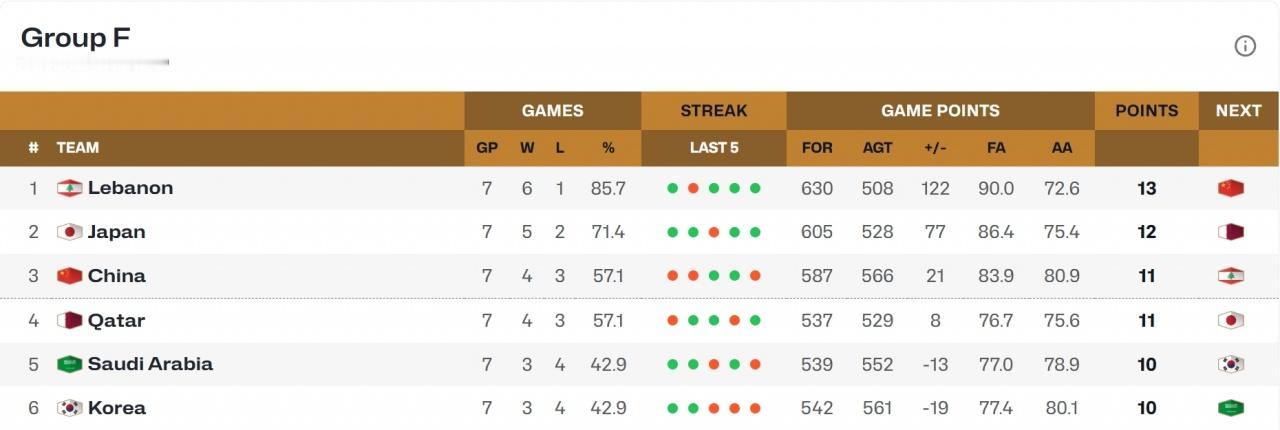Image resolution: width=1280 pixels, height=430 pixels.
Task: Click the orange loss dot in Lebanon's streak
Action: [693, 188]
